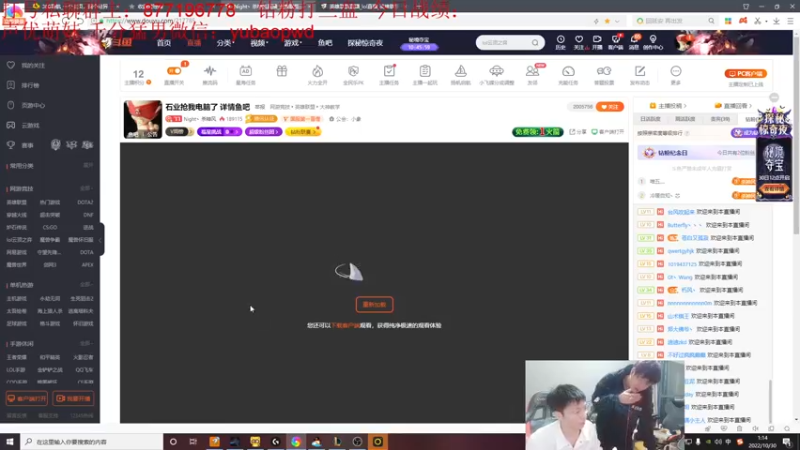This screenshot has height=450, width=800.
Task: Open the friends icon with NEW badge
Action: pyautogui.click(x=533, y=71)
